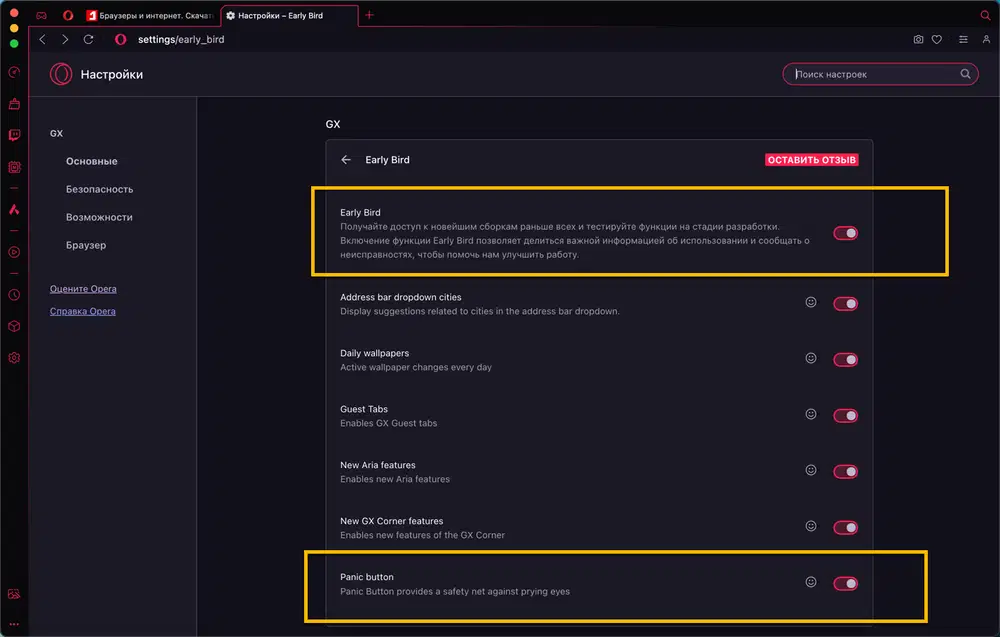Open the Player icon in the sidebar
1000x637 pixels.
[14, 252]
